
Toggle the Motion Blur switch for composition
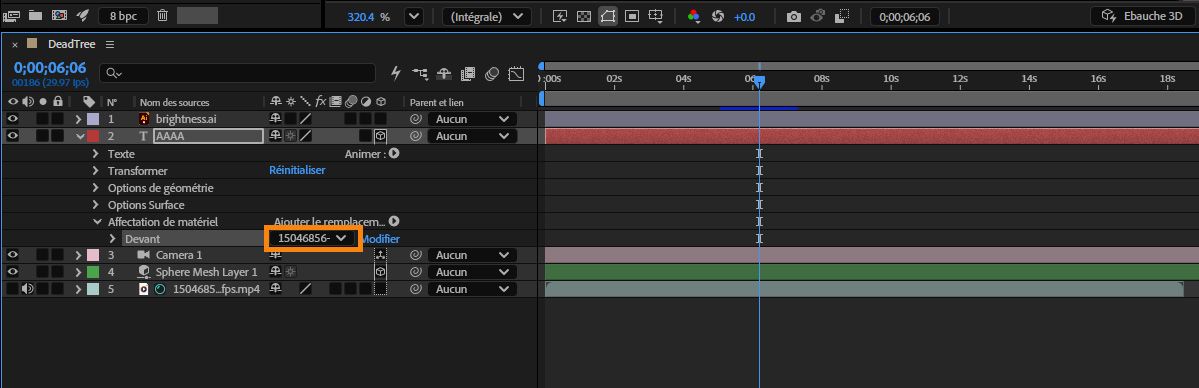pyautogui.click(x=492, y=73)
